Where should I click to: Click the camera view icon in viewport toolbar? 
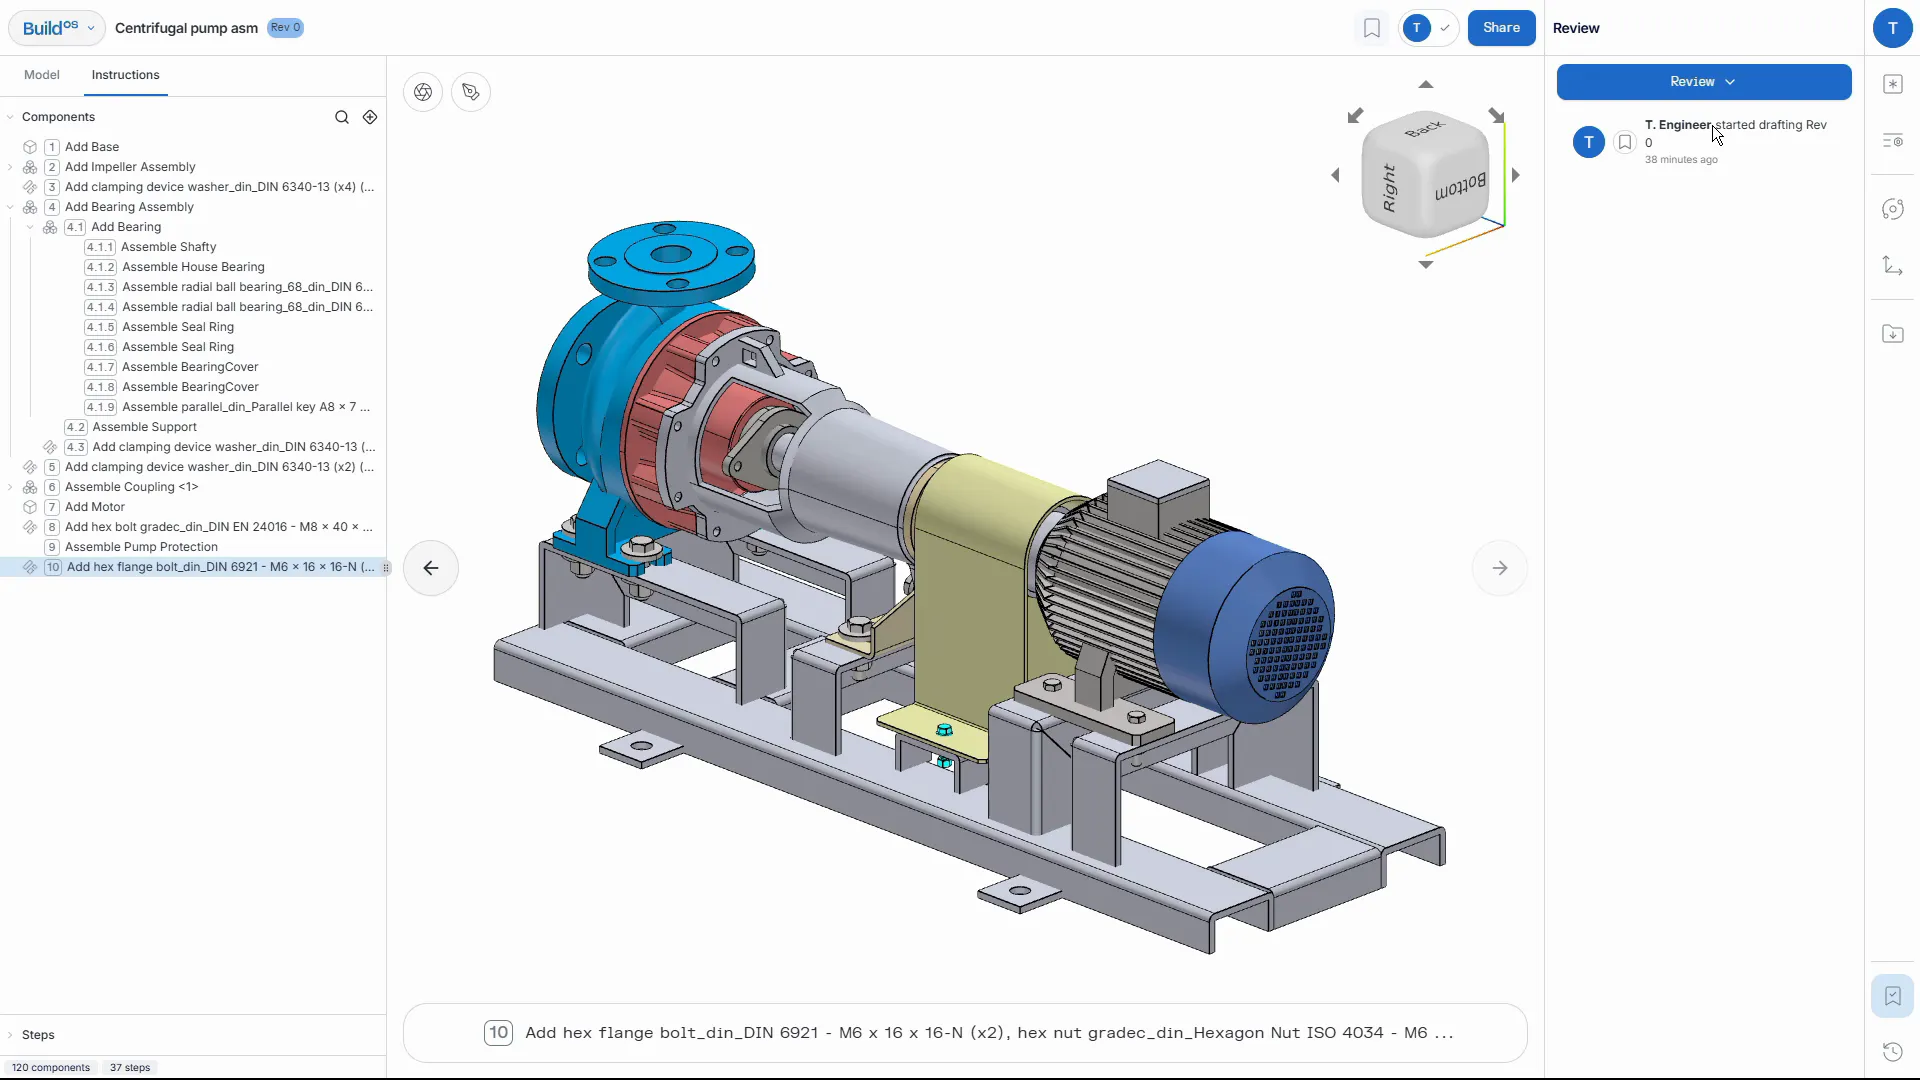[423, 92]
